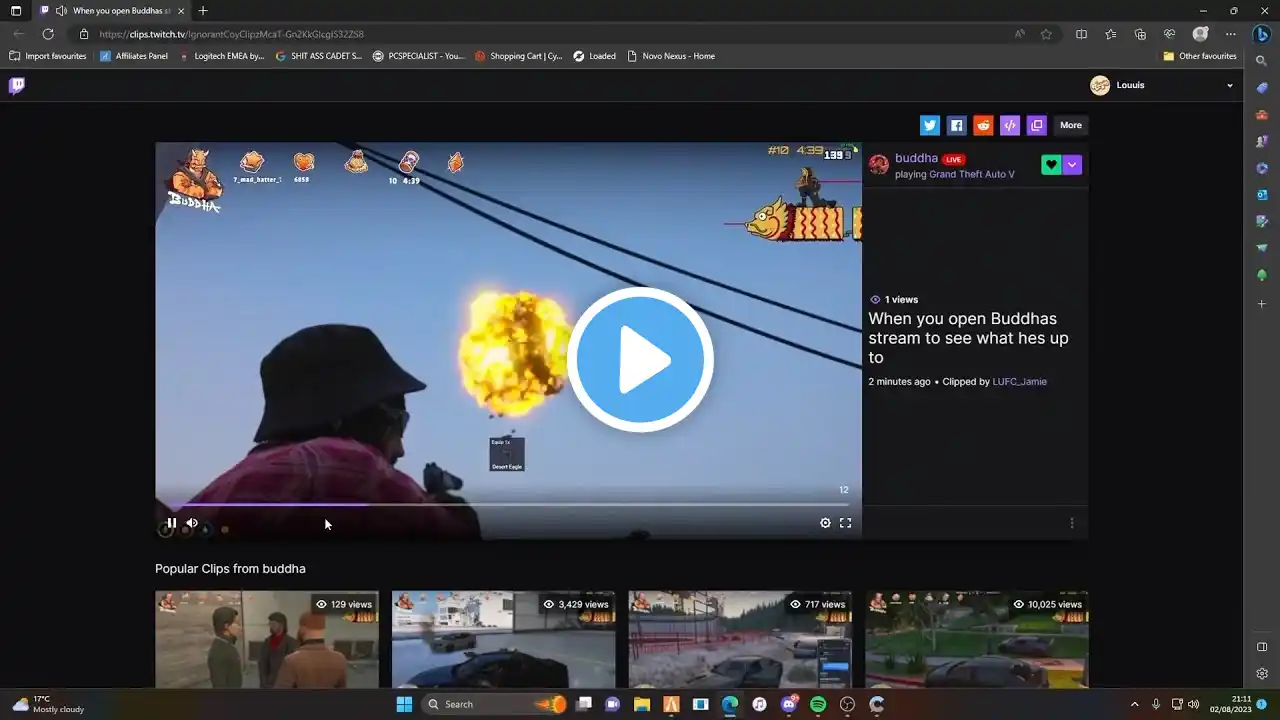Play the clip with the big play button

(x=640, y=360)
